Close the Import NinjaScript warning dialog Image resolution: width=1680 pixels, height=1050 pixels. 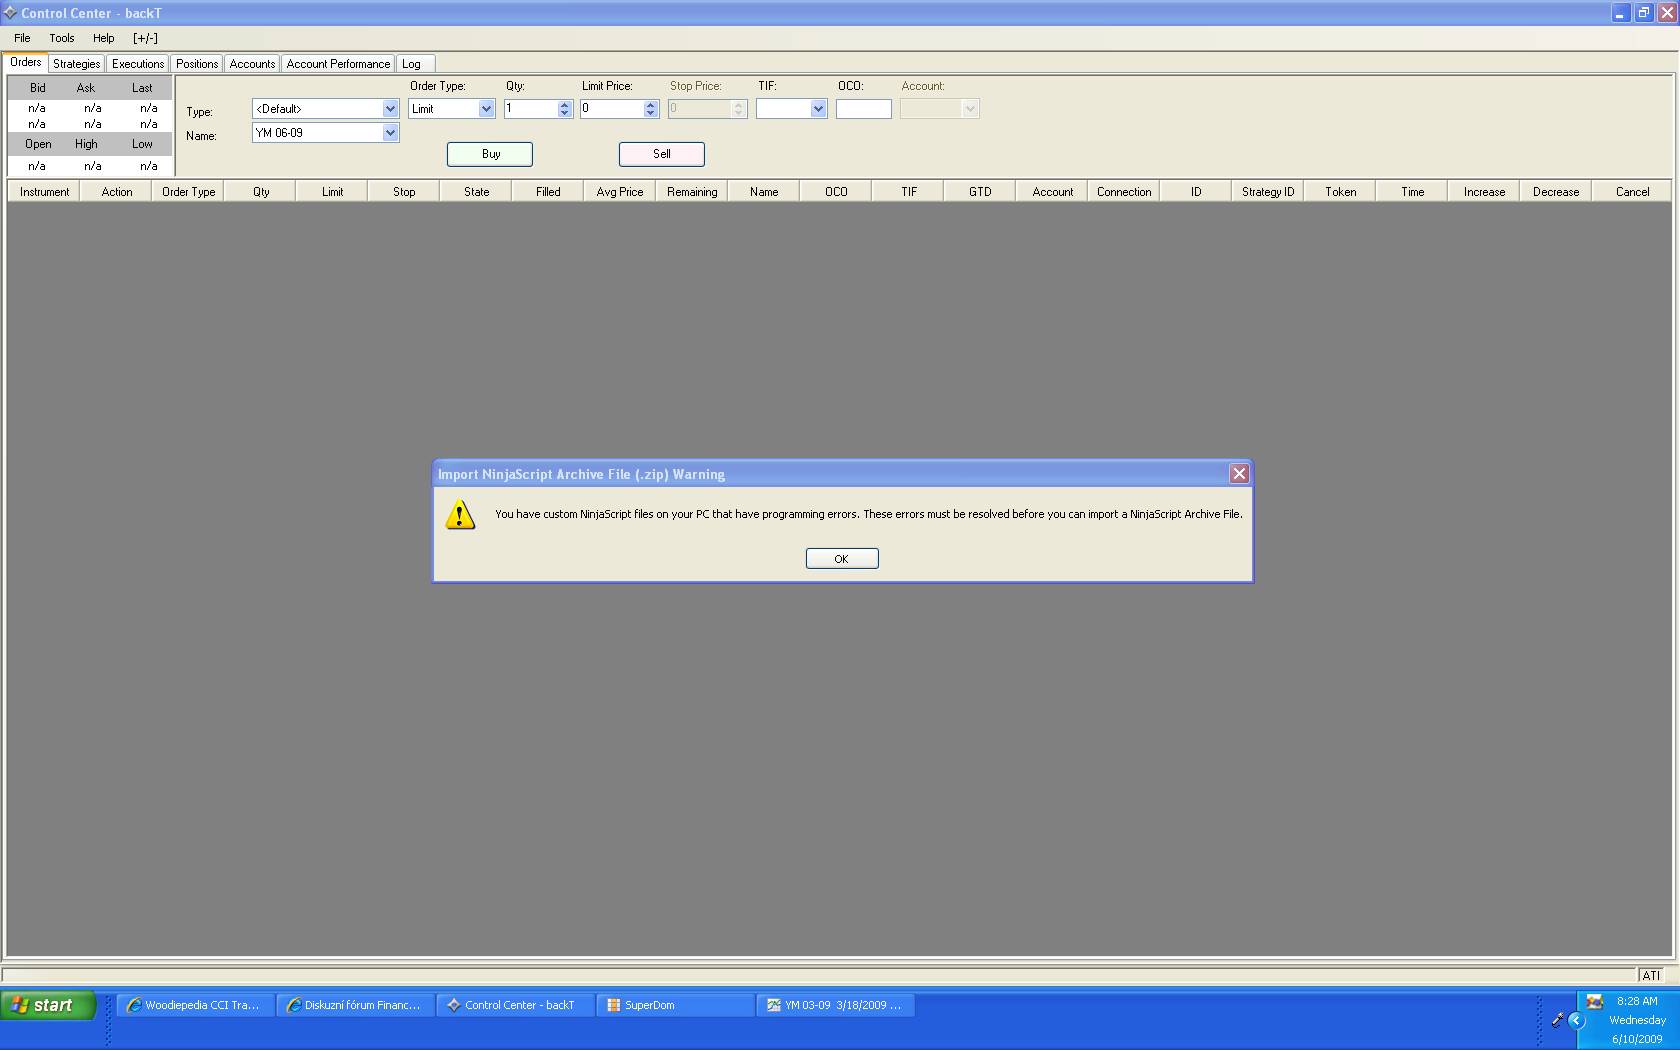click(1239, 474)
